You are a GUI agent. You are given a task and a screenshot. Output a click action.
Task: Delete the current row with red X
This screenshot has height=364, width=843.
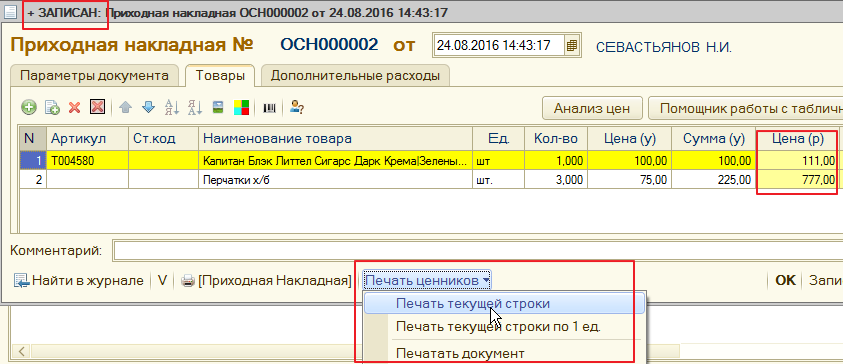(74, 107)
